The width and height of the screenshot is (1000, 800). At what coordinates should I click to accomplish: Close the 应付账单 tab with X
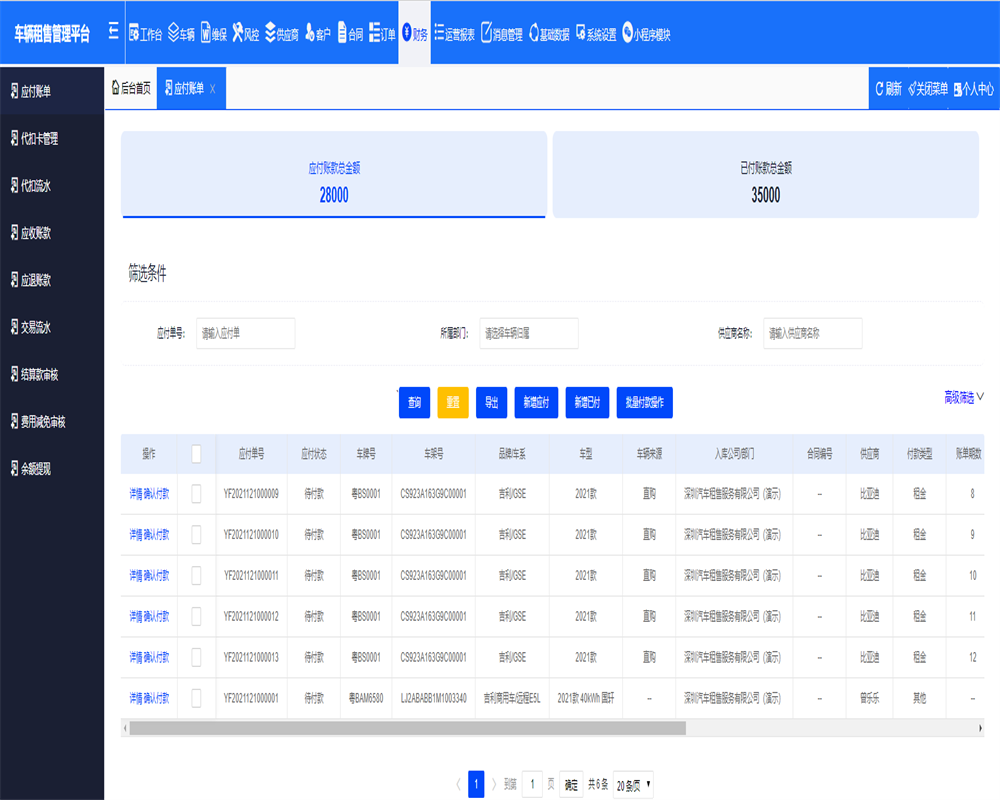pyautogui.click(x=212, y=89)
